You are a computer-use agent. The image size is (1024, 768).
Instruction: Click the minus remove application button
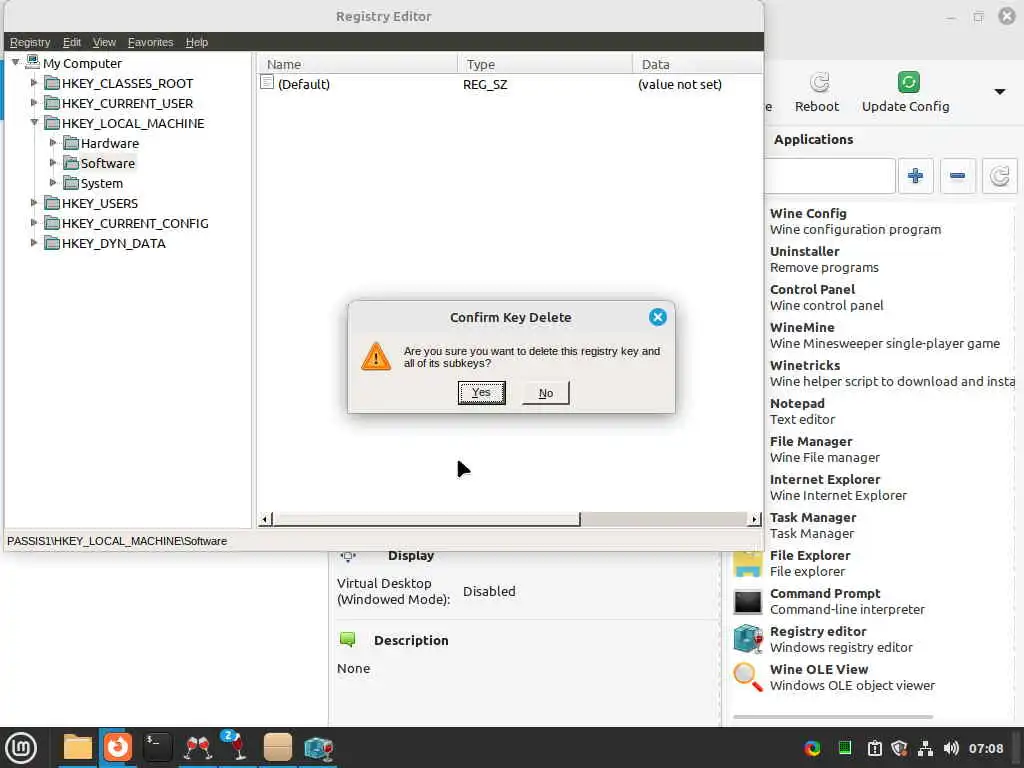point(957,176)
